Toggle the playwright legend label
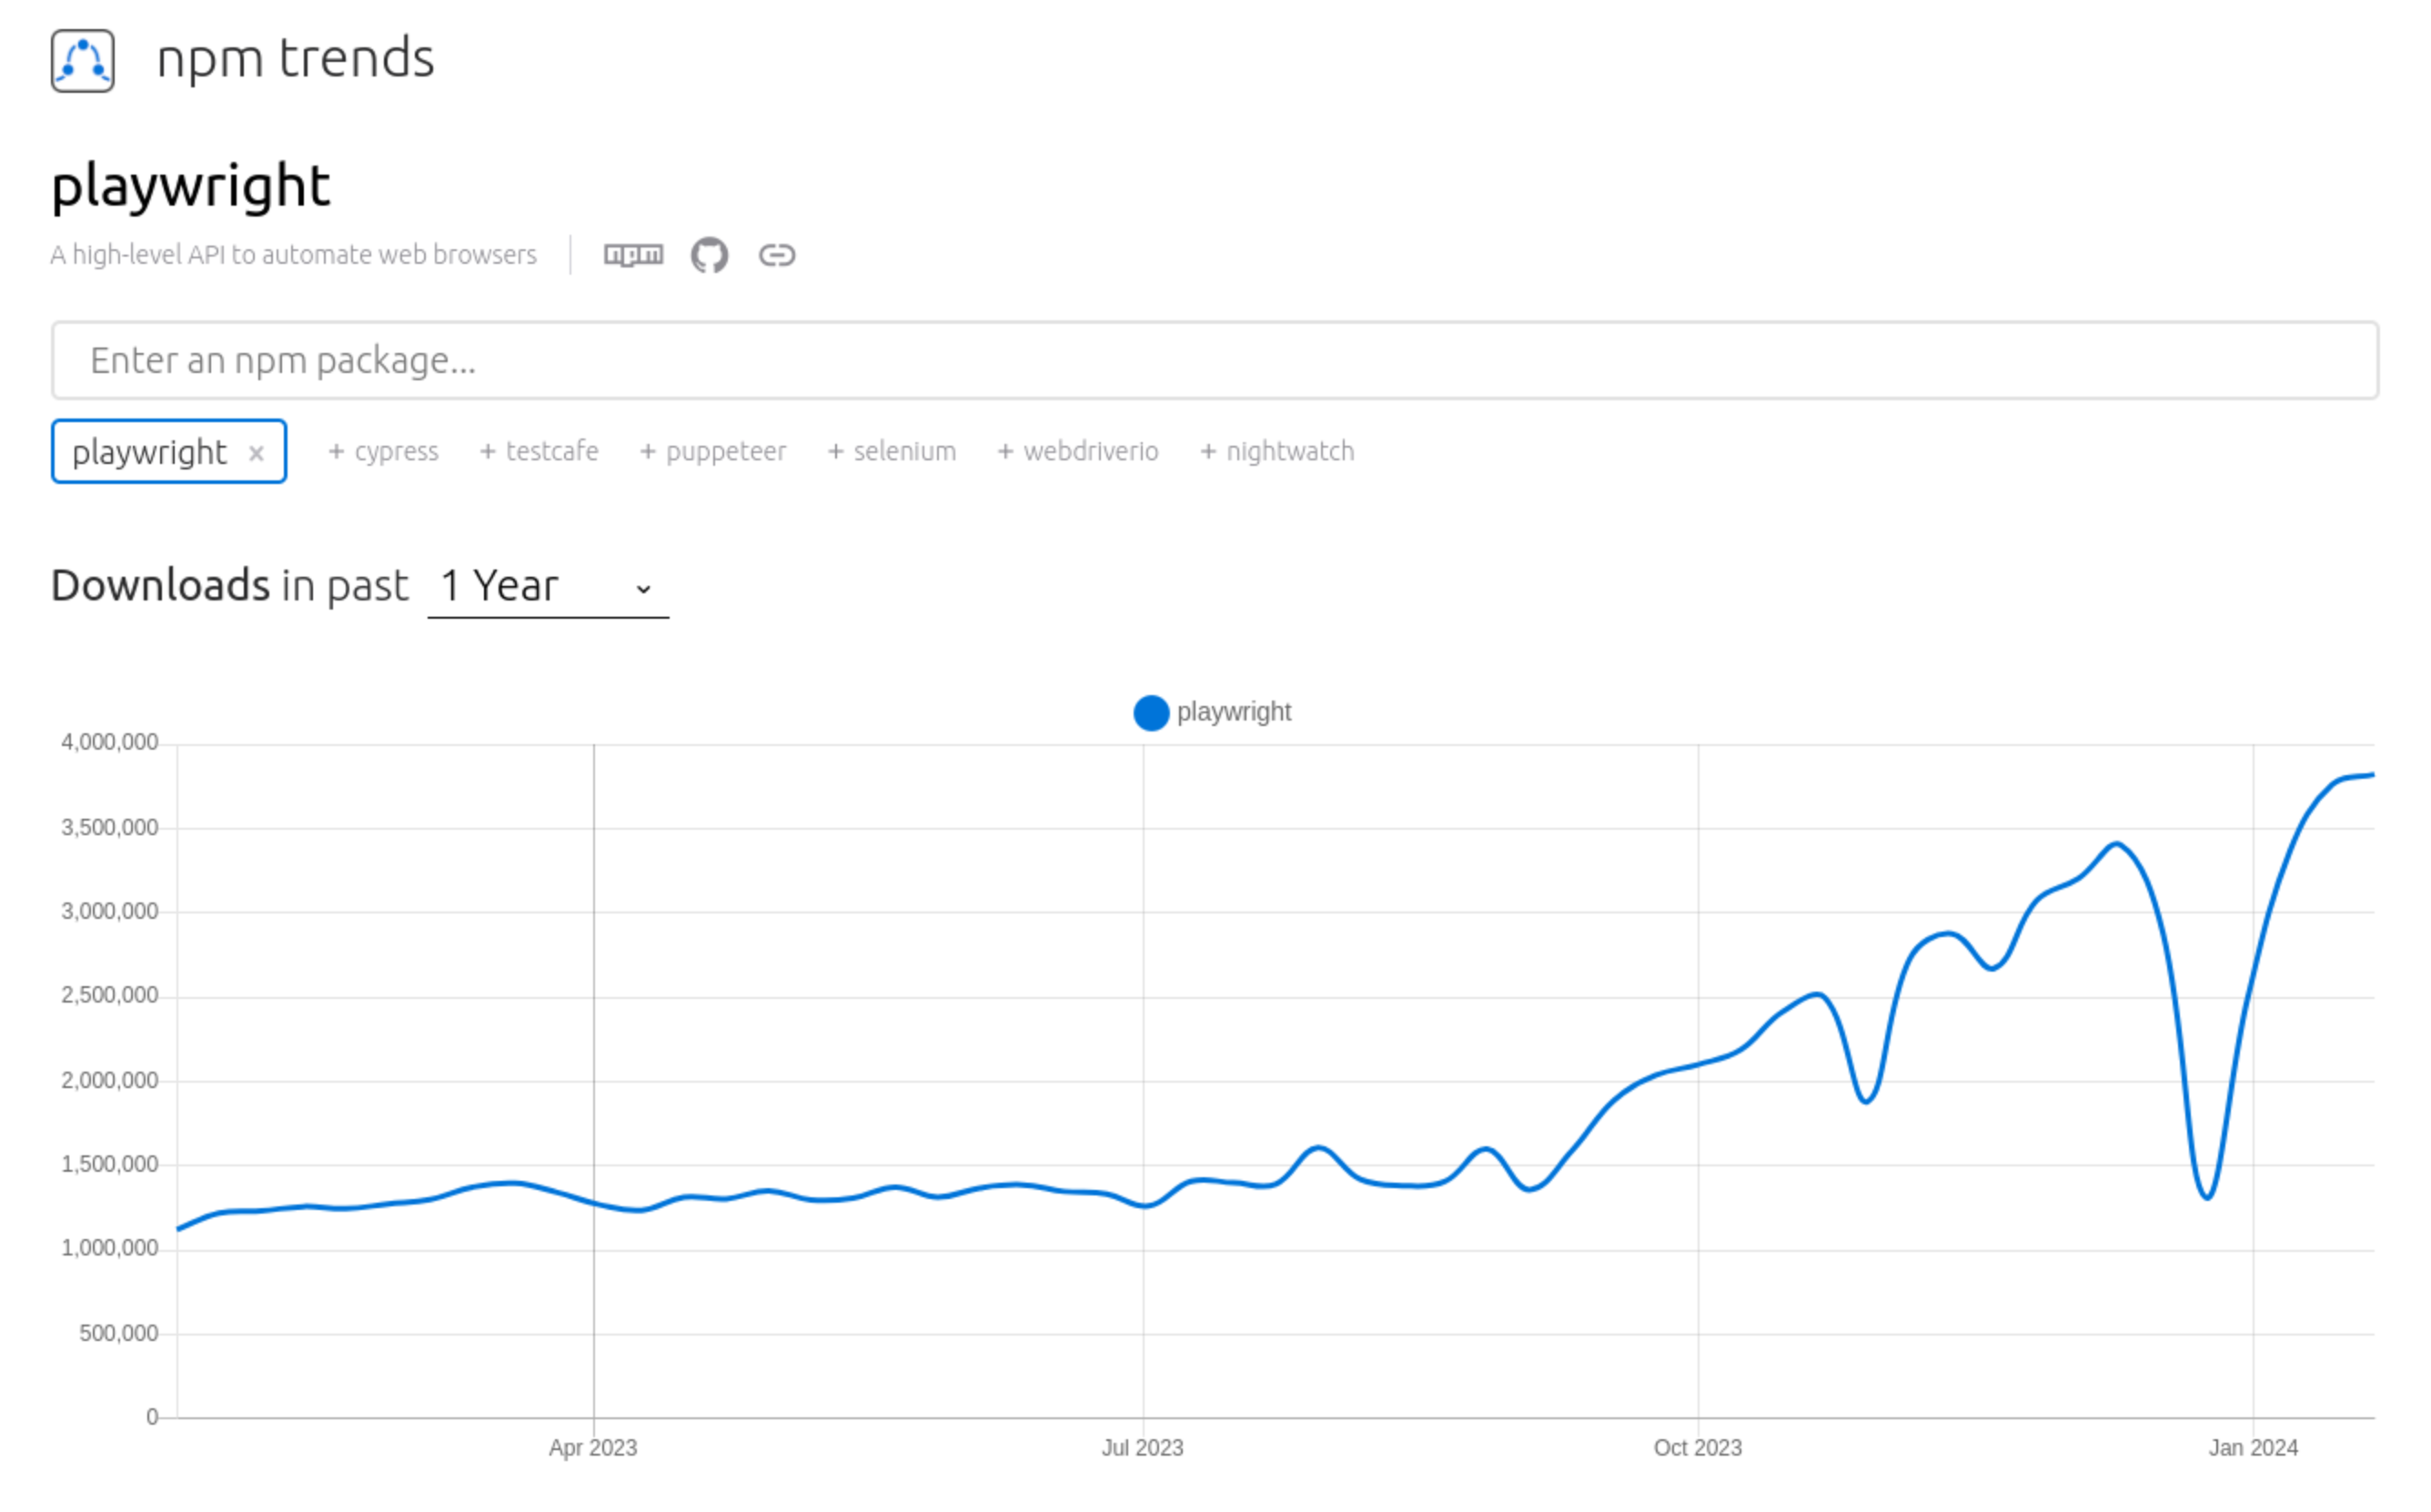The height and width of the screenshot is (1512, 2431). click(x=1235, y=712)
